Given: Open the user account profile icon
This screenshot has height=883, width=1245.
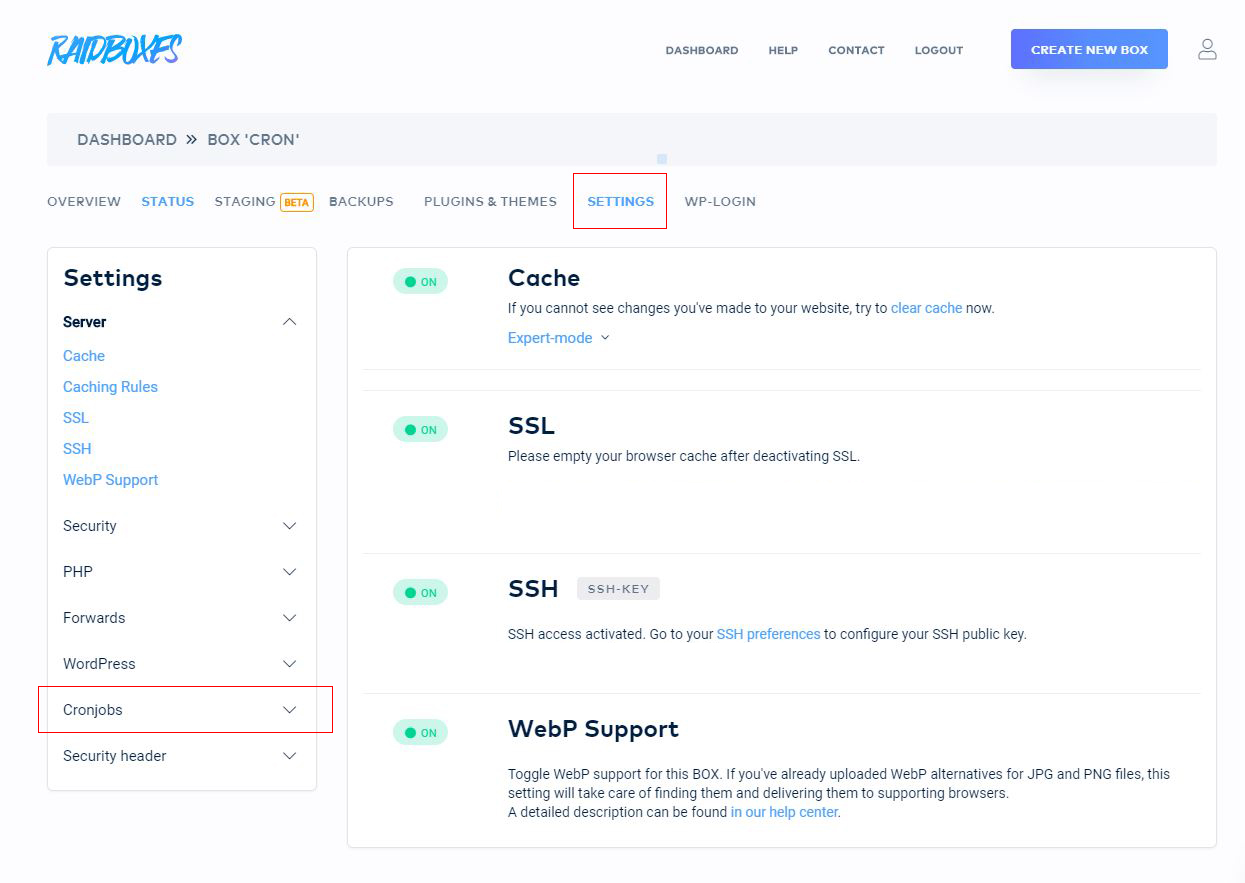Looking at the screenshot, I should click(1207, 49).
